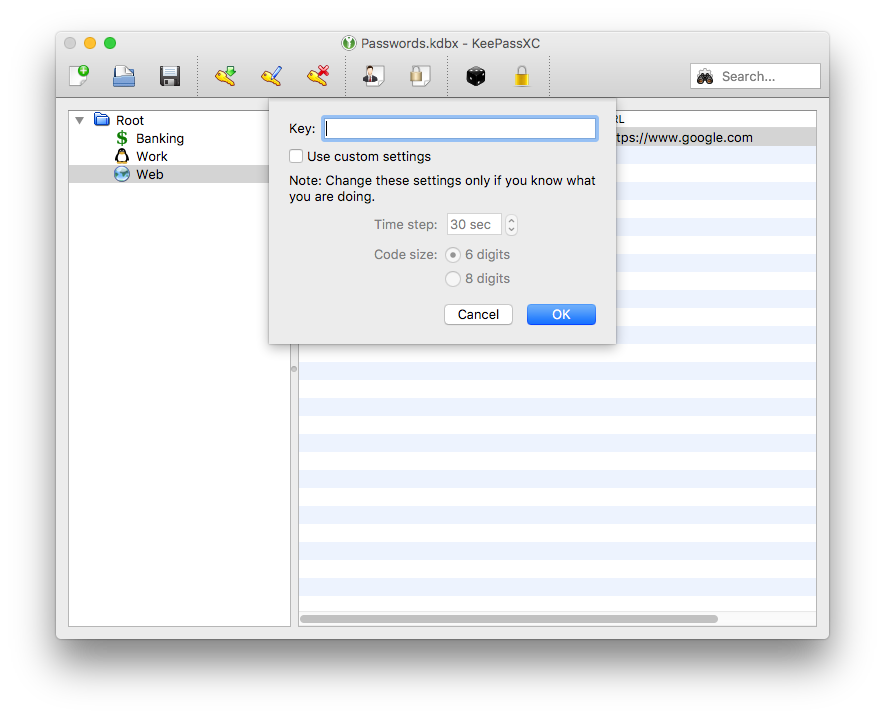
Task: Select the Web group label
Action: click(x=150, y=174)
